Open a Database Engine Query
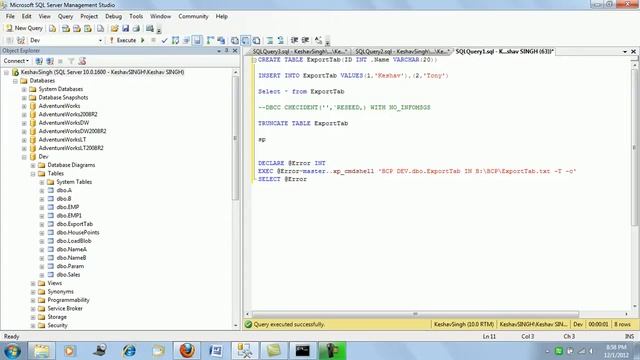640x360 pixels. (x=53, y=29)
